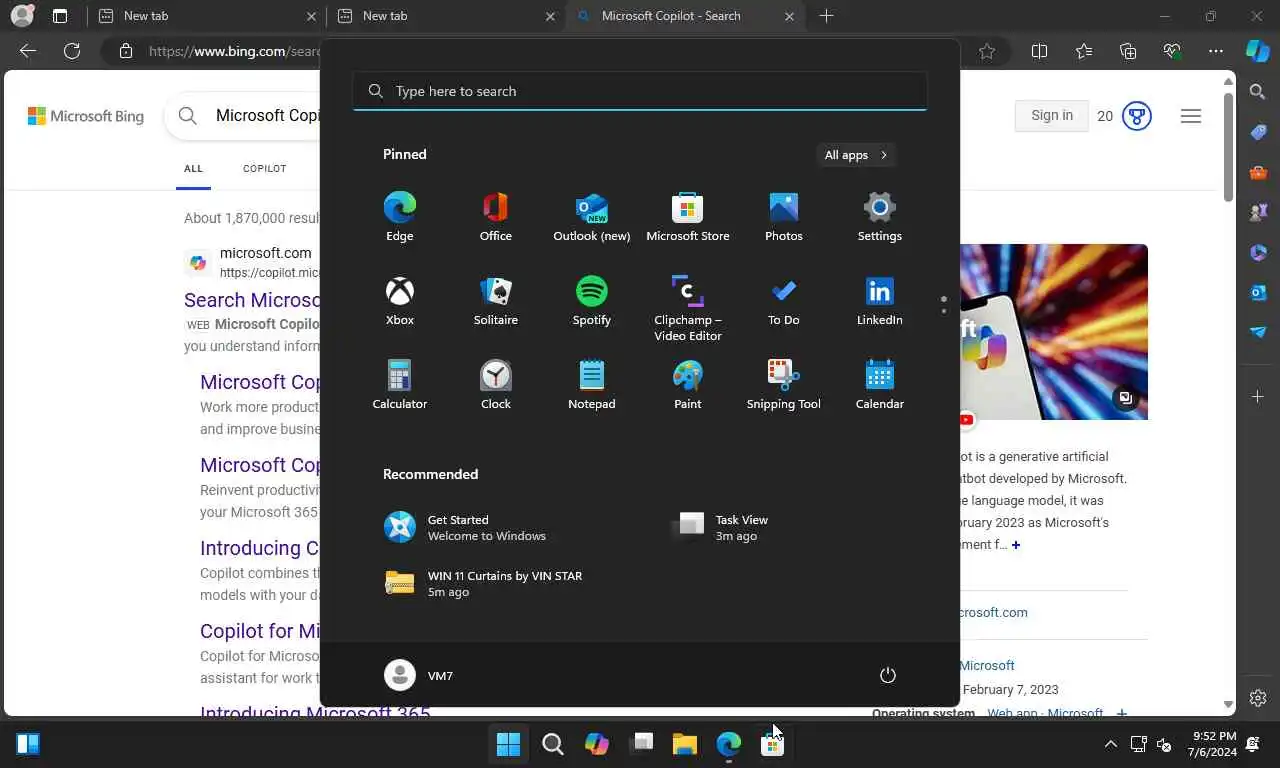The height and width of the screenshot is (768, 1280).
Task: Launch Office from the pinned apps
Action: point(495,217)
